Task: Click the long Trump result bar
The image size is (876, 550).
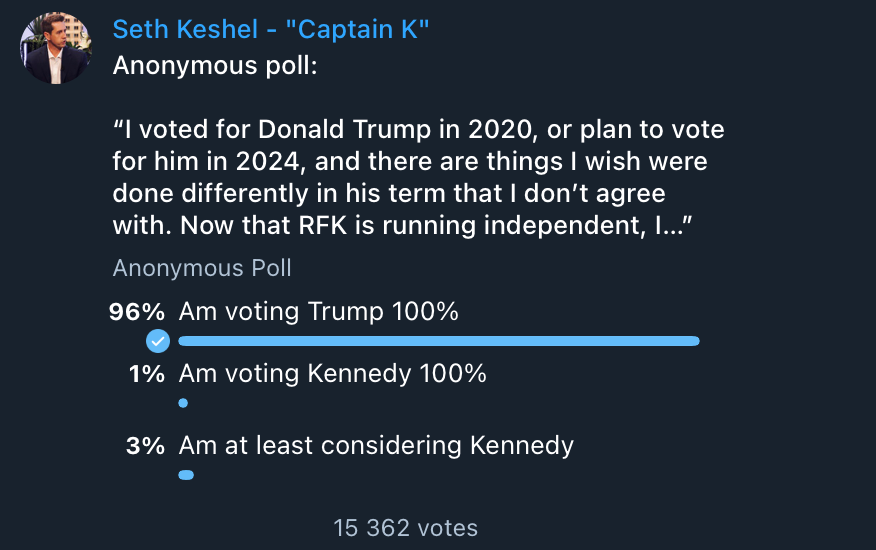Action: pos(438,342)
